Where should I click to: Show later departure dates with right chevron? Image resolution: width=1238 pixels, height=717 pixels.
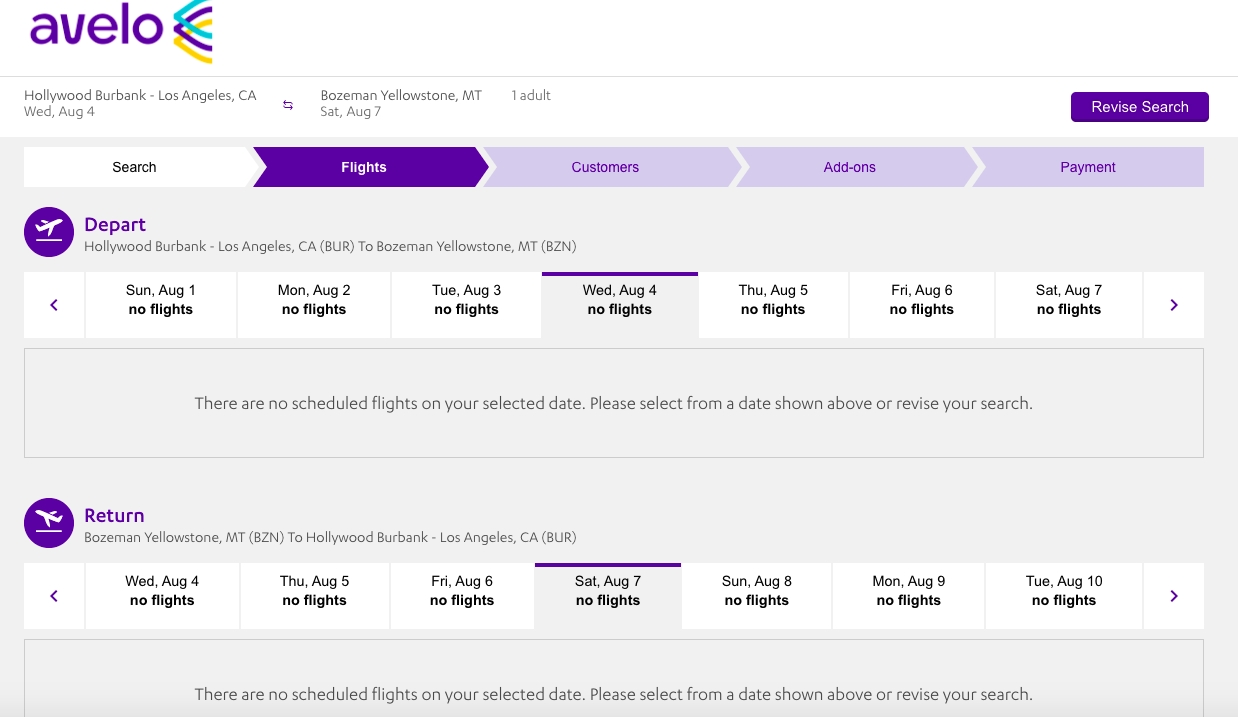[1174, 305]
